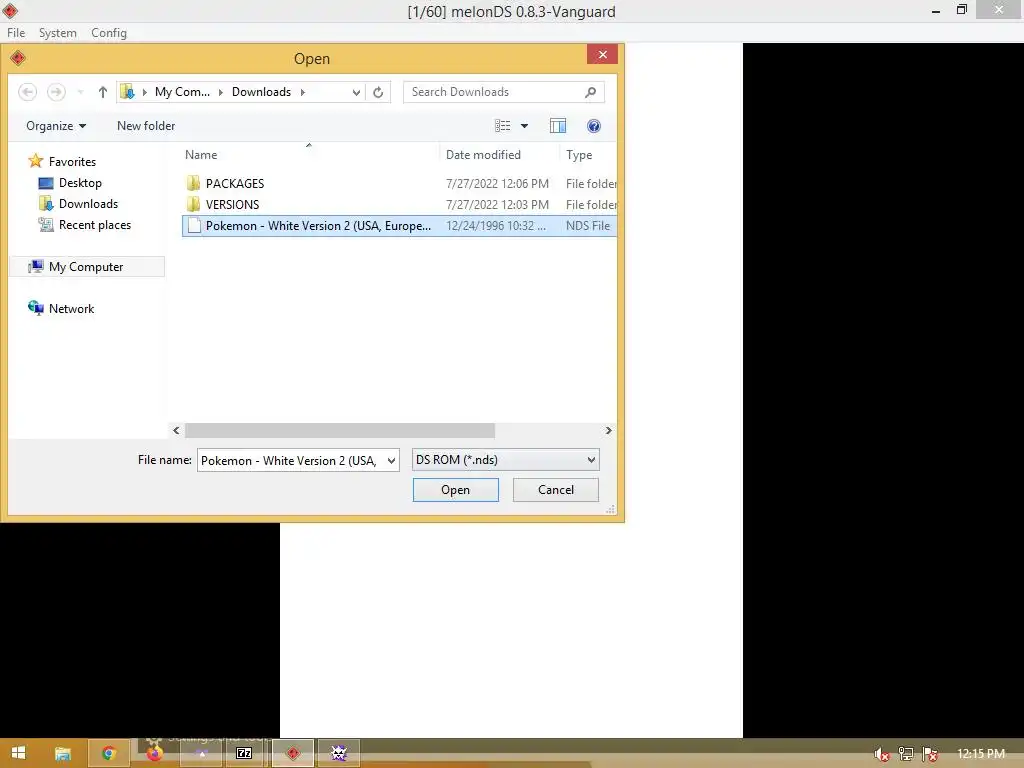The width and height of the screenshot is (1024, 768).
Task: Switch to melonDS on the taskbar
Action: pyautogui.click(x=293, y=754)
